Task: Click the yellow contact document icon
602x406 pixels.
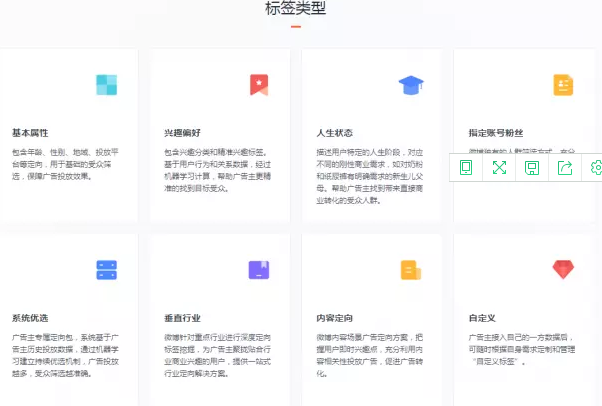Action: tap(563, 85)
